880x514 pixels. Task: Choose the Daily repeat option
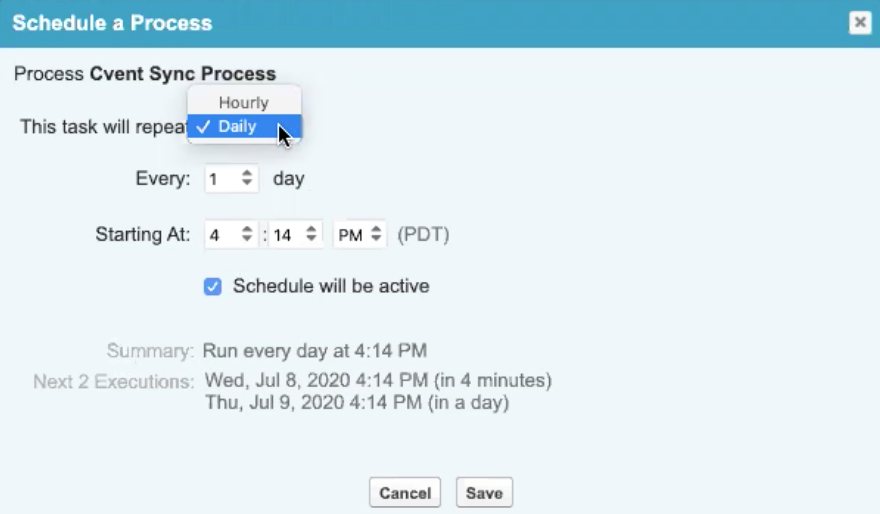click(238, 127)
